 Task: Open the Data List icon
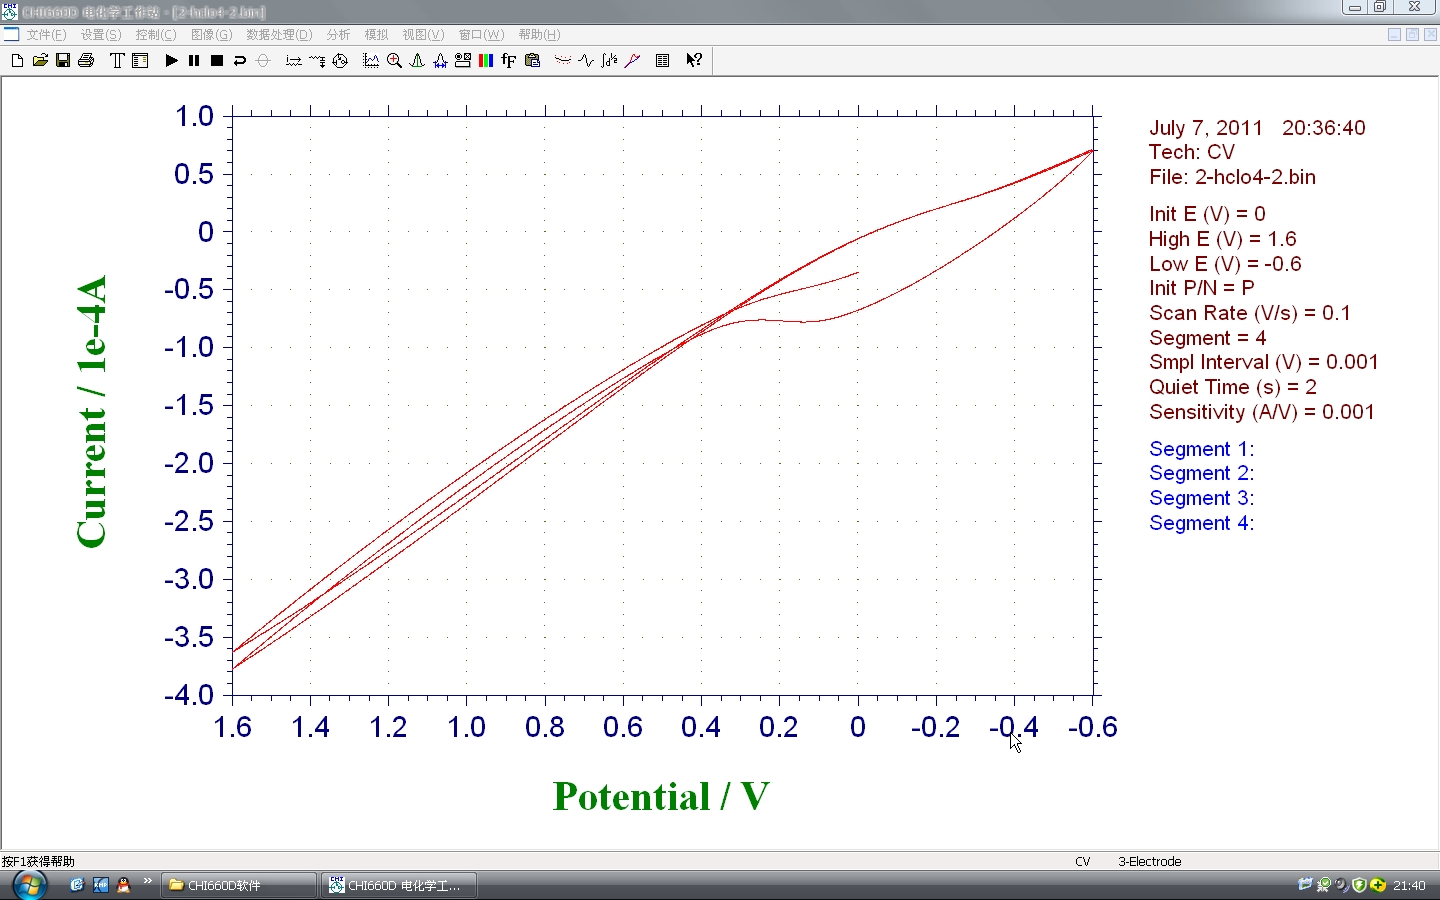662,61
